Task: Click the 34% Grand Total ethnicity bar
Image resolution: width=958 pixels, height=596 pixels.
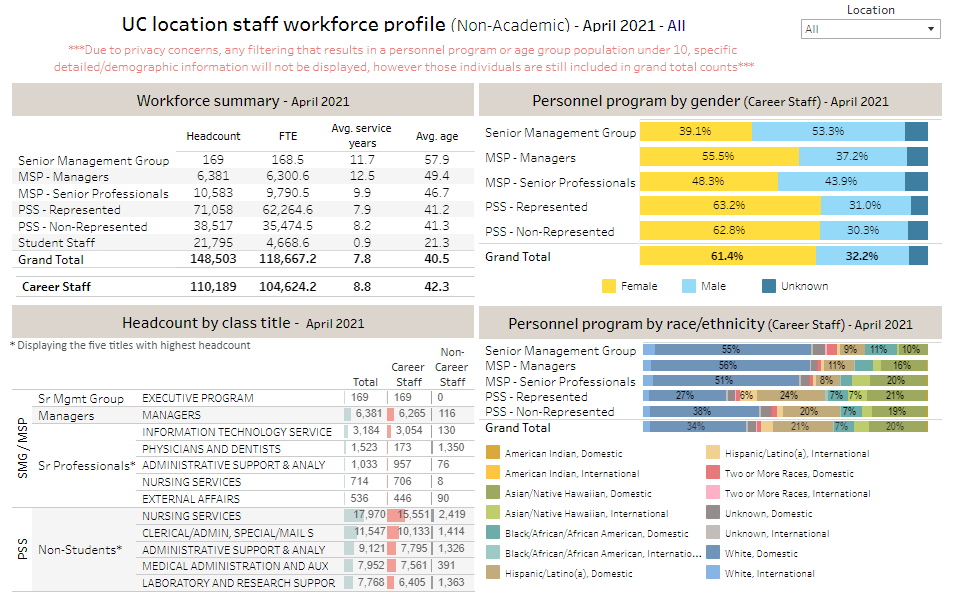Action: click(698, 426)
